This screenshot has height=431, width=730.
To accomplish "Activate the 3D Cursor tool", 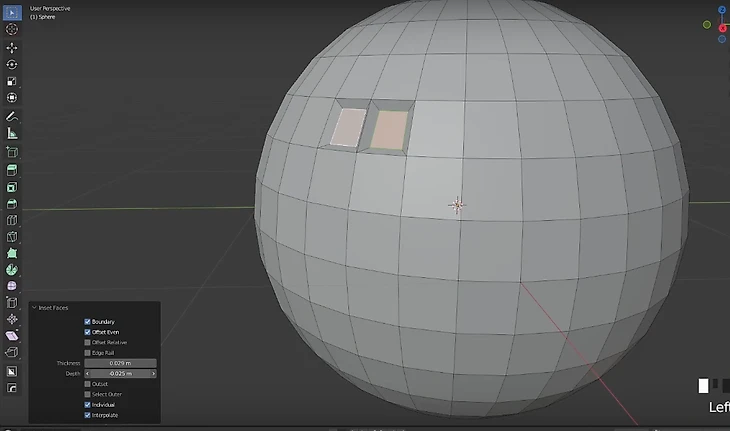I will coord(12,30).
